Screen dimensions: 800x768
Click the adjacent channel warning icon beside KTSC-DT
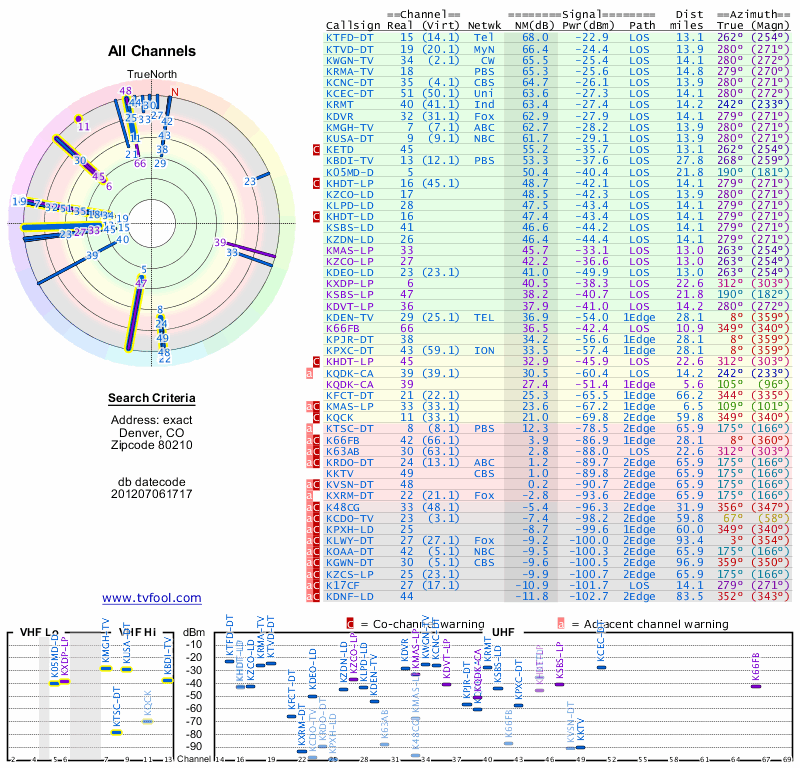309,429
